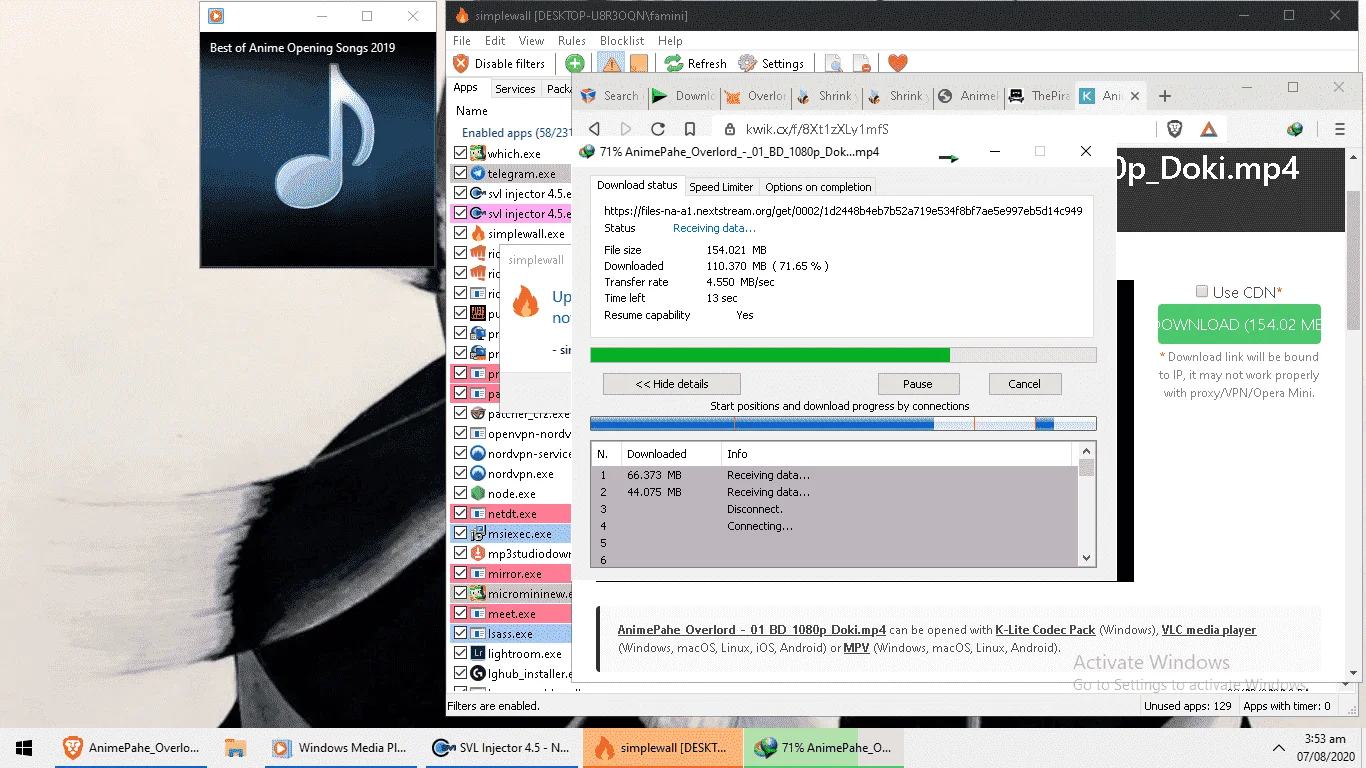
Task: Toggle the nordvpn.exe checkbox
Action: 460,473
